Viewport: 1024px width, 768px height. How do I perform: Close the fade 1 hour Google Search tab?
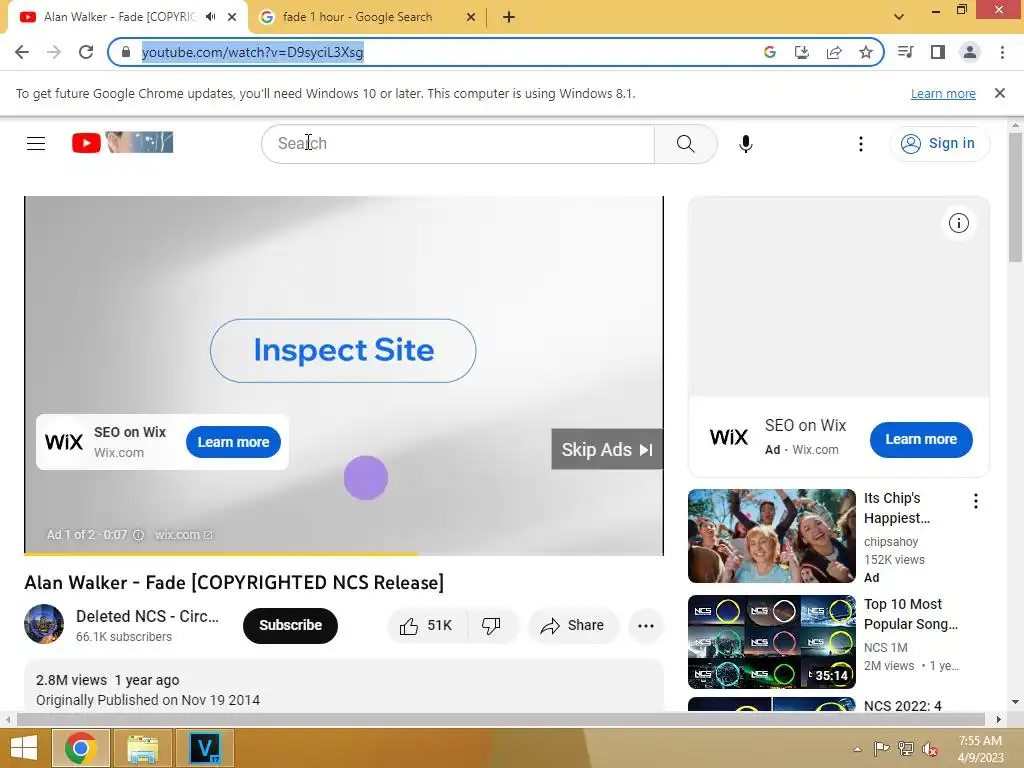(x=471, y=17)
